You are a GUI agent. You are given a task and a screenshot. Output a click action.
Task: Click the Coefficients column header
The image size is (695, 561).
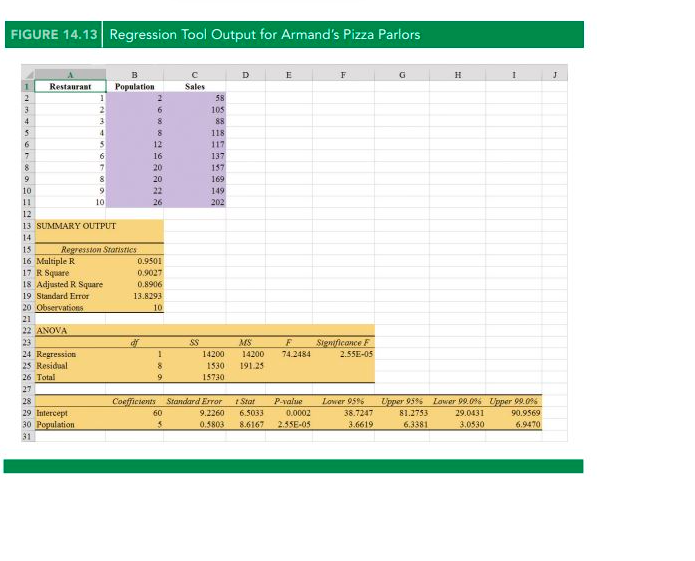[x=134, y=401]
